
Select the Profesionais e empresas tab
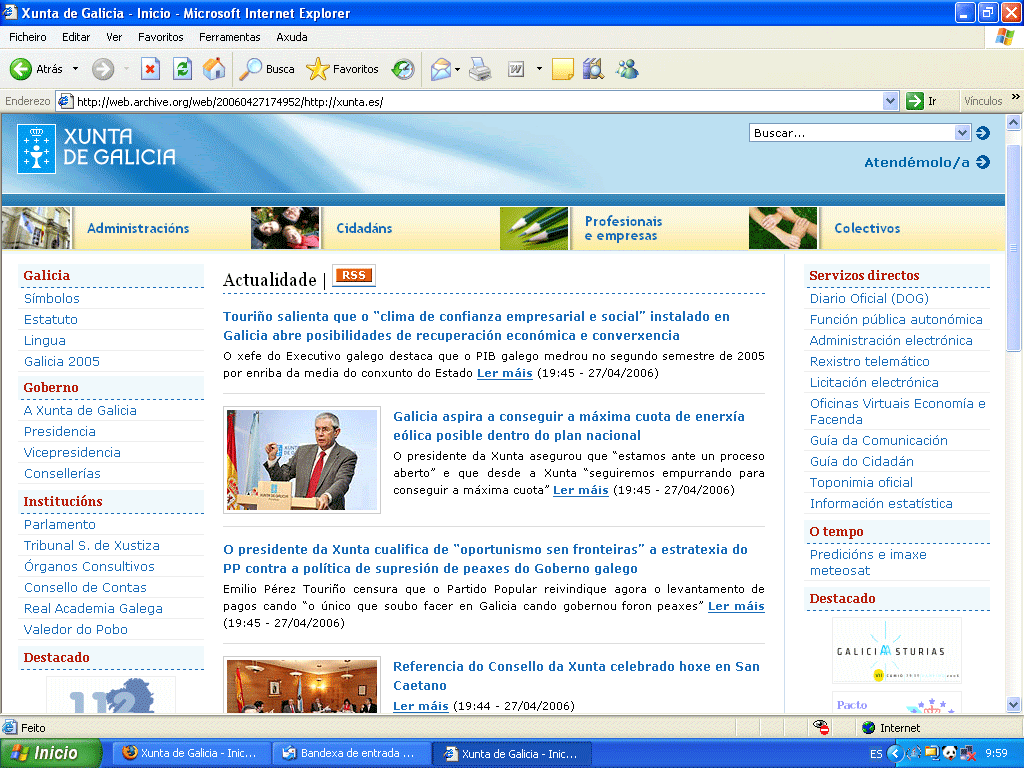pos(624,228)
